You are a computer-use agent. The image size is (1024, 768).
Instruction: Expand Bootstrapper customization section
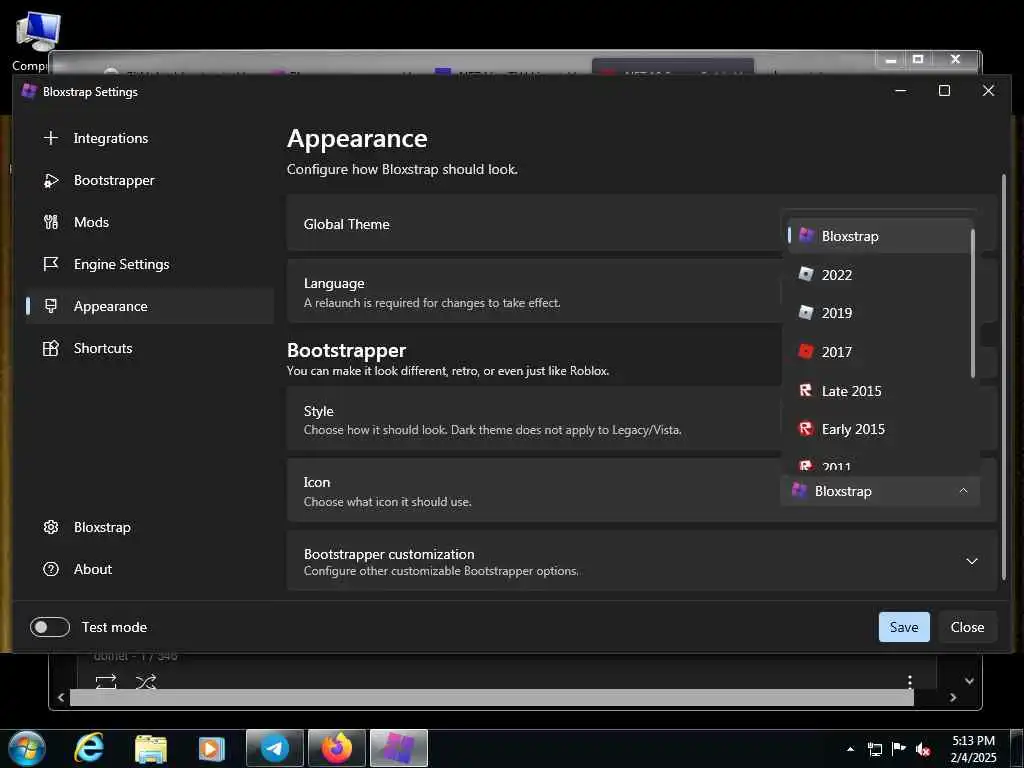coord(642,561)
